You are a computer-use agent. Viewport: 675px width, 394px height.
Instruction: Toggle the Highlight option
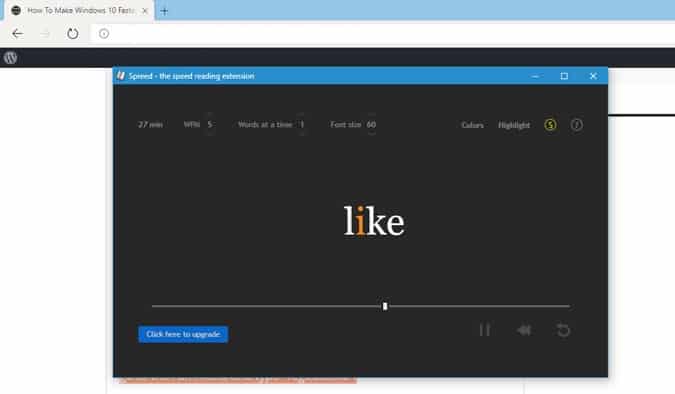tap(514, 125)
